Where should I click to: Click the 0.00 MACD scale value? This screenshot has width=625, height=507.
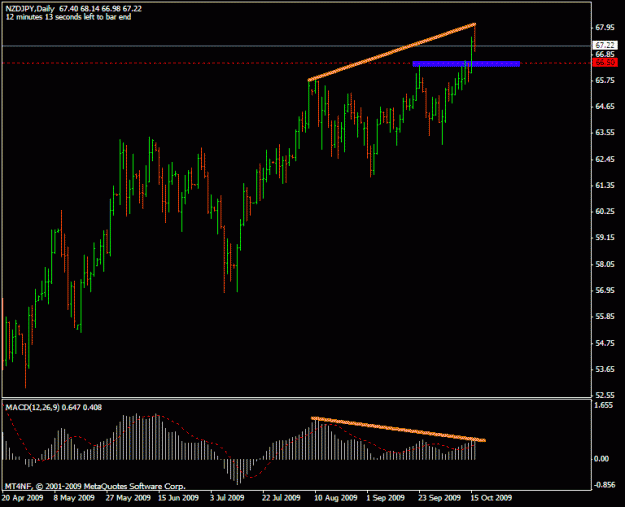click(601, 459)
